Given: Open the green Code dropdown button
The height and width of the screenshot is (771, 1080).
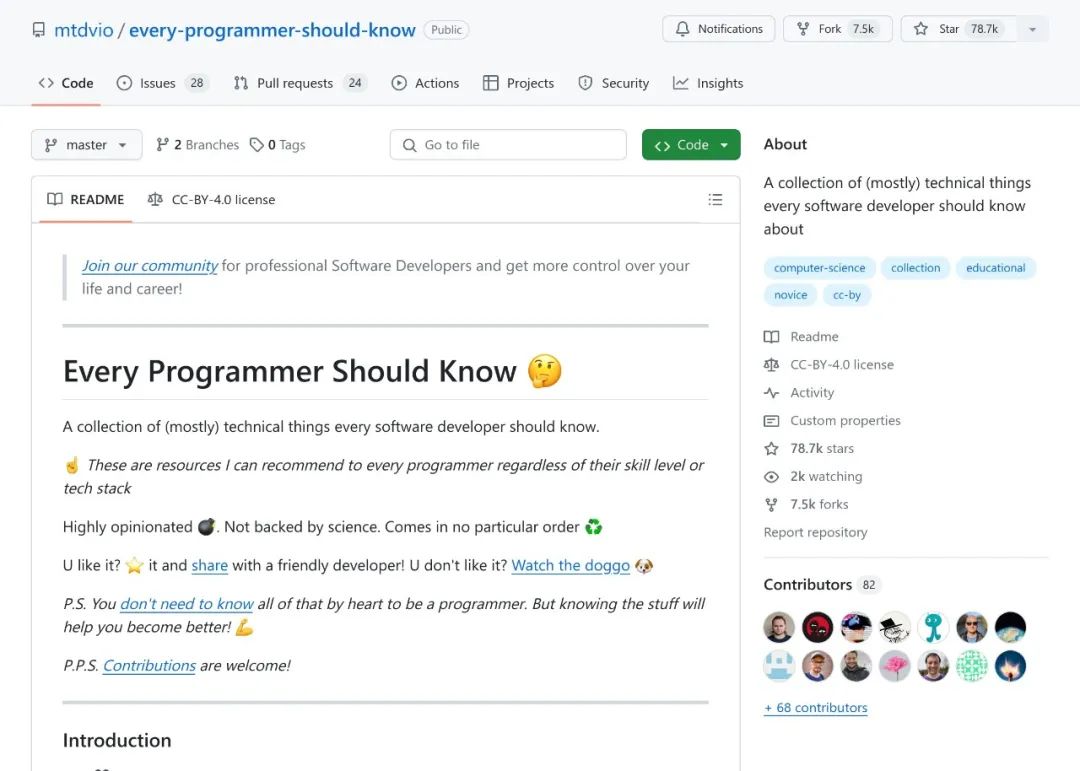Looking at the screenshot, I should [x=691, y=145].
